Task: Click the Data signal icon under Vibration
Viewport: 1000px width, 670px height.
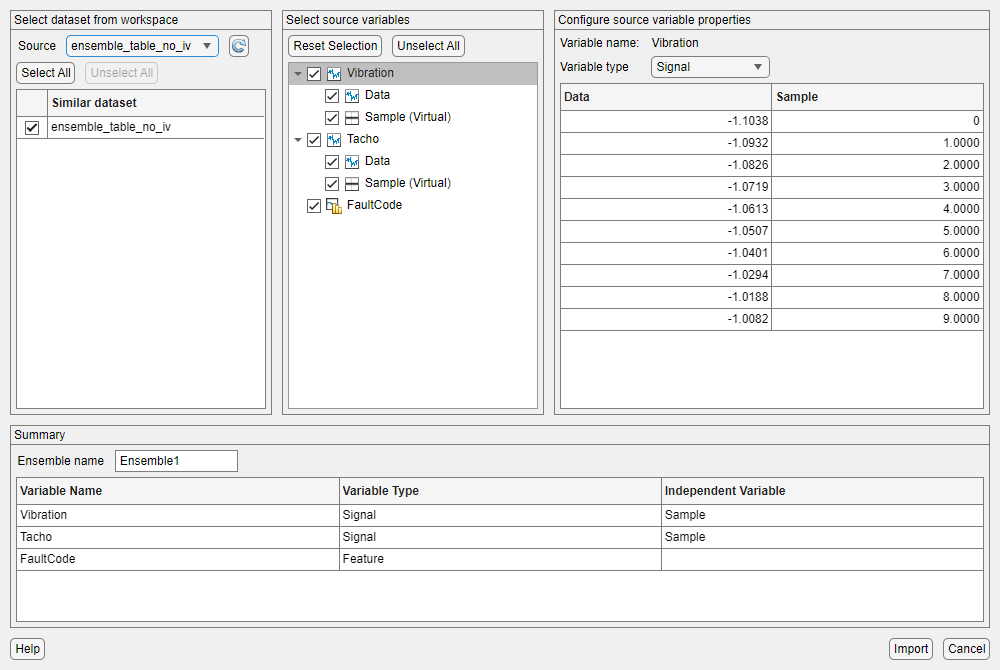Action: [x=352, y=95]
